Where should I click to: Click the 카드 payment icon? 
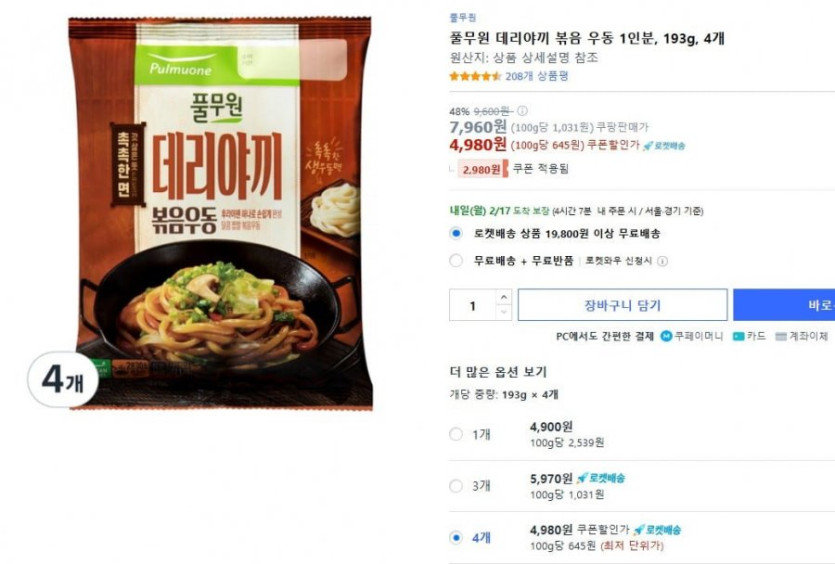pyautogui.click(x=739, y=336)
